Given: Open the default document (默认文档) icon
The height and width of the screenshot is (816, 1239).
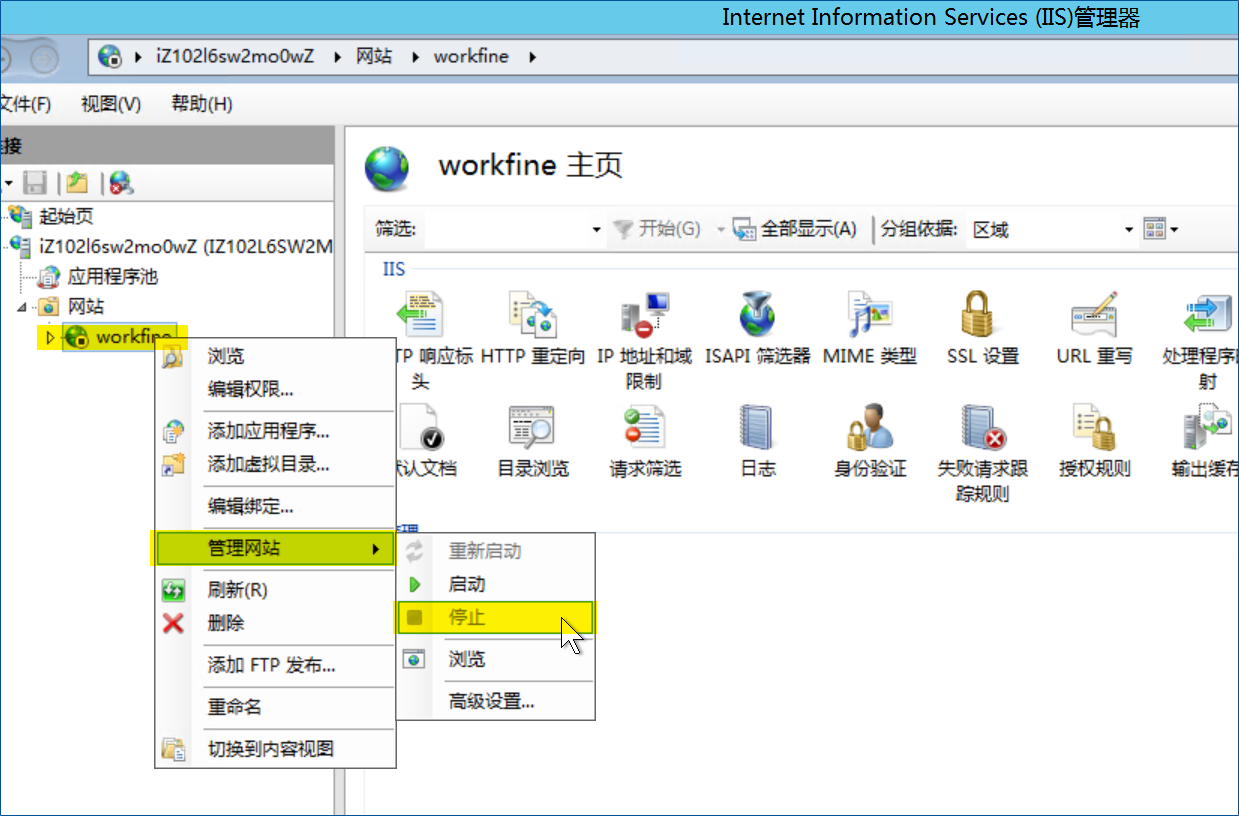Looking at the screenshot, I should [x=421, y=427].
